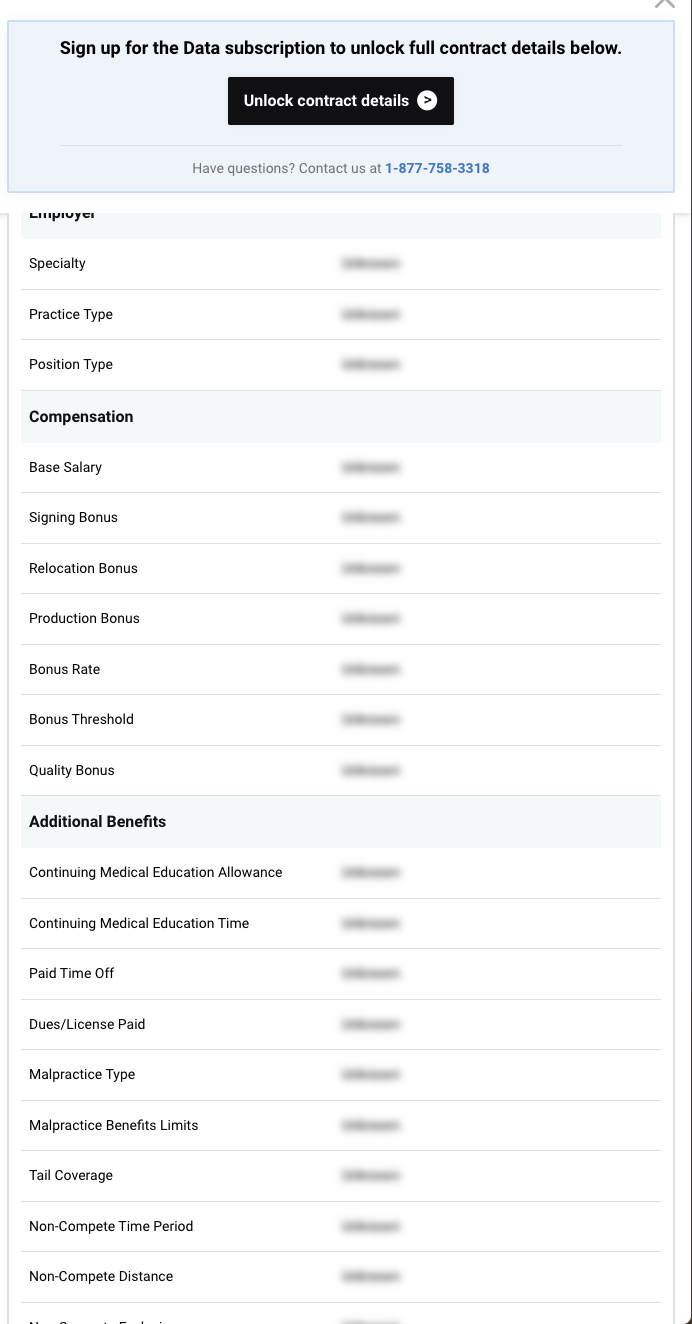Select the Continuing Medical Education Allowance label
Image resolution: width=692 pixels, height=1324 pixels.
[x=156, y=872]
